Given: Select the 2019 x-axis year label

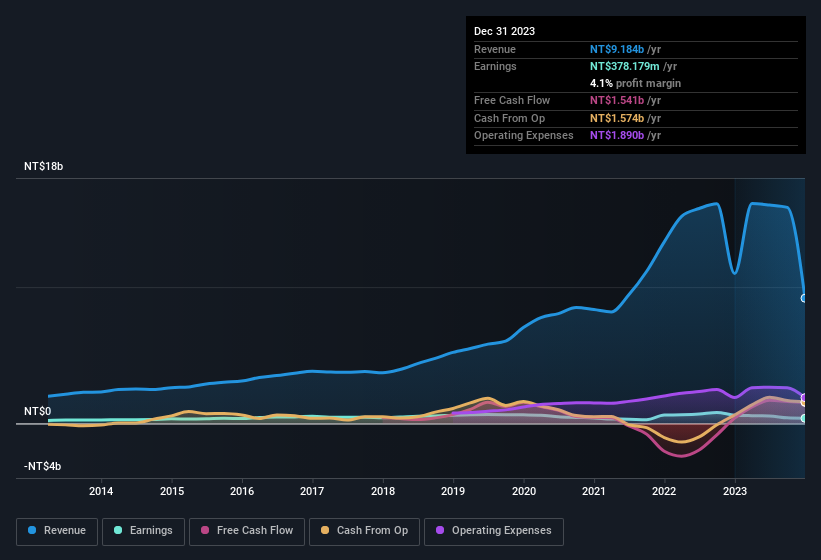Looking at the screenshot, I should click(453, 491).
